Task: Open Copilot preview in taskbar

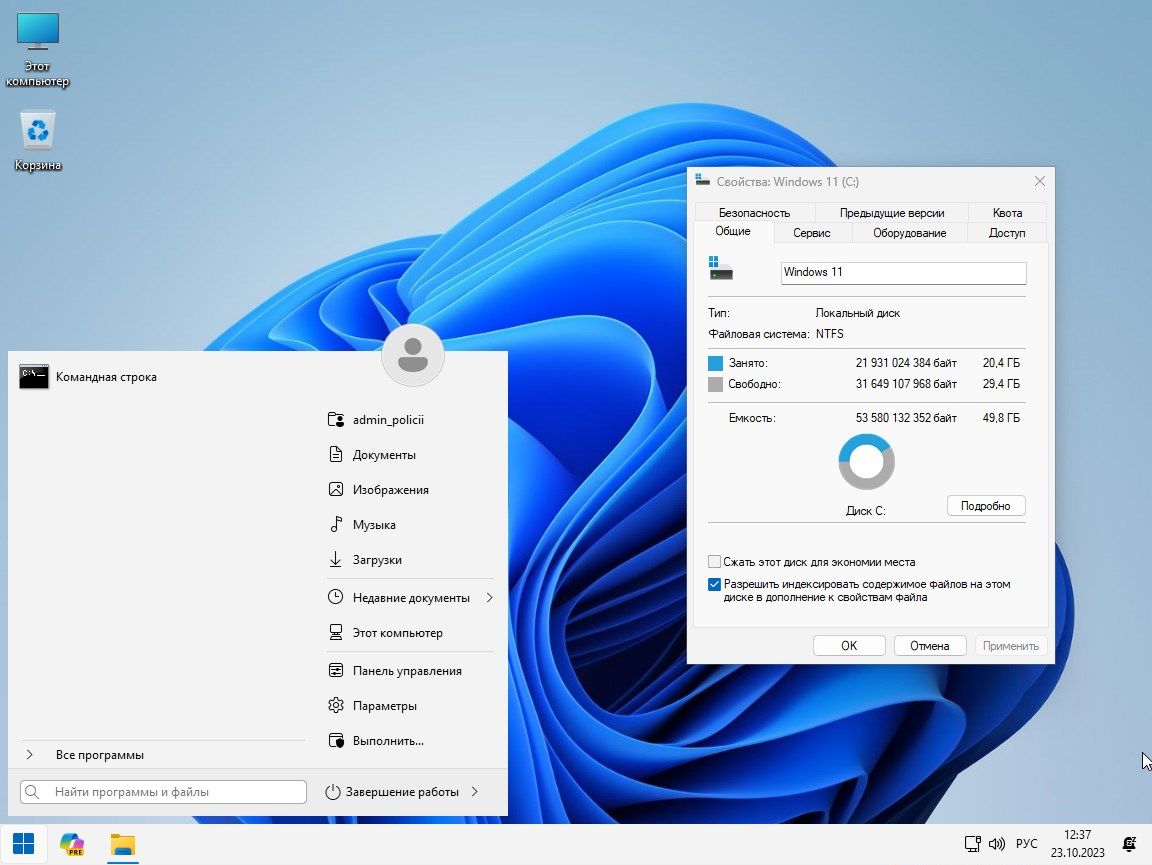Action: pyautogui.click(x=72, y=844)
